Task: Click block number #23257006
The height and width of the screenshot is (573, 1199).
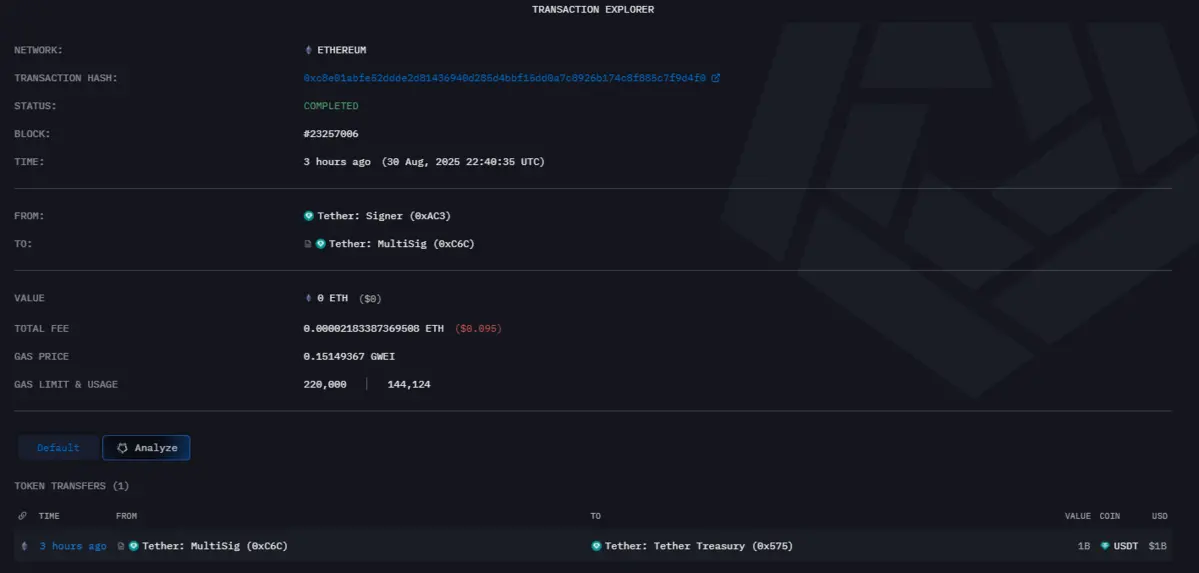Action: (x=331, y=134)
